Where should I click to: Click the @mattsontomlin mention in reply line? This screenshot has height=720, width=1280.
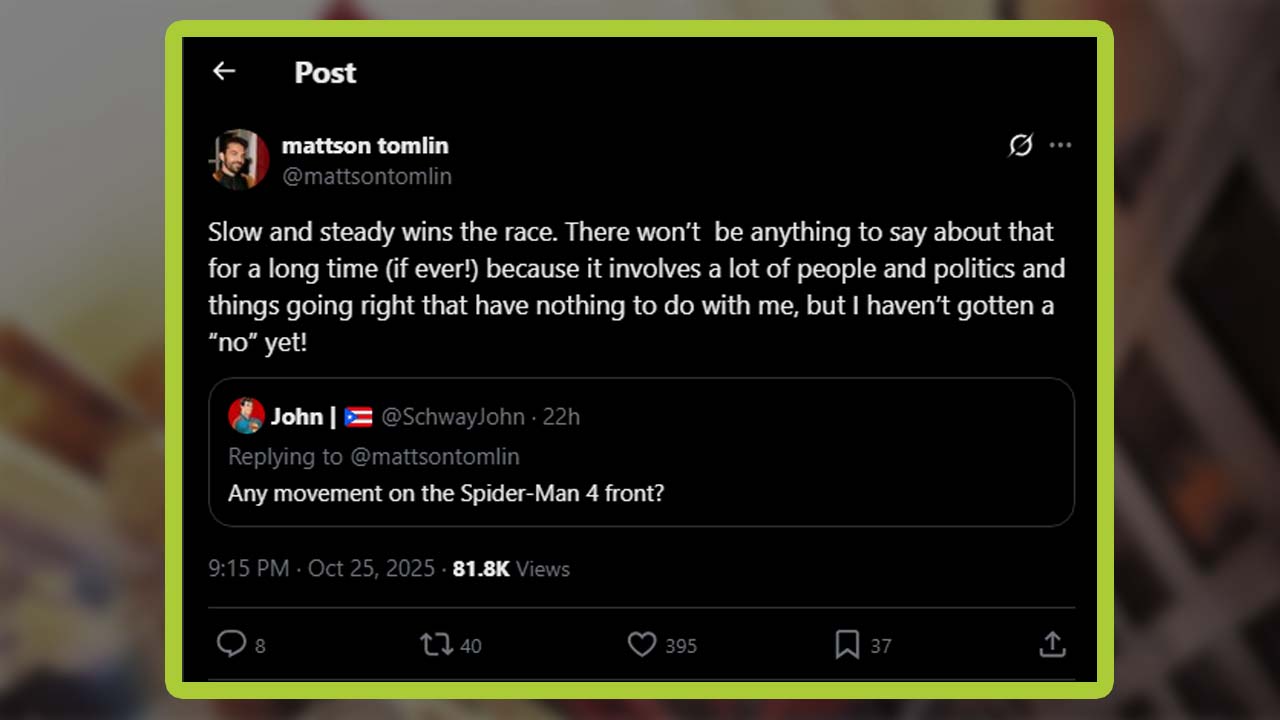pyautogui.click(x=435, y=457)
